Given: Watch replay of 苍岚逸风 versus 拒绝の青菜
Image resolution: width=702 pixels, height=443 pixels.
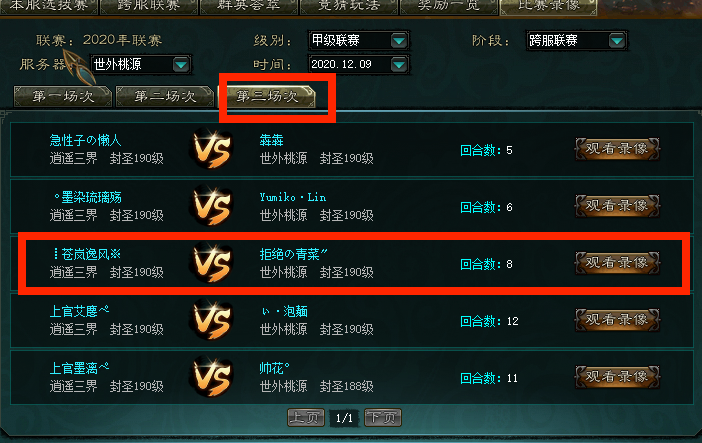Looking at the screenshot, I should (x=617, y=263).
